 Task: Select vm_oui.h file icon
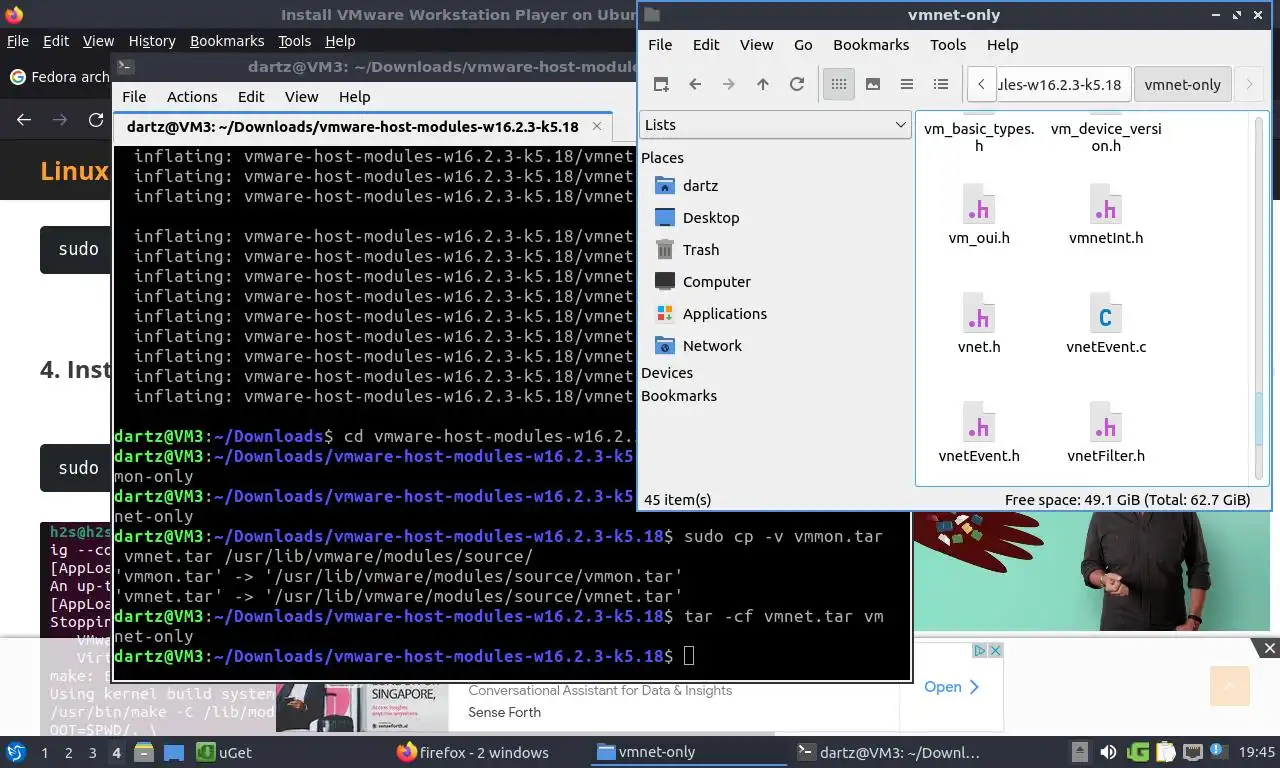[x=979, y=203]
